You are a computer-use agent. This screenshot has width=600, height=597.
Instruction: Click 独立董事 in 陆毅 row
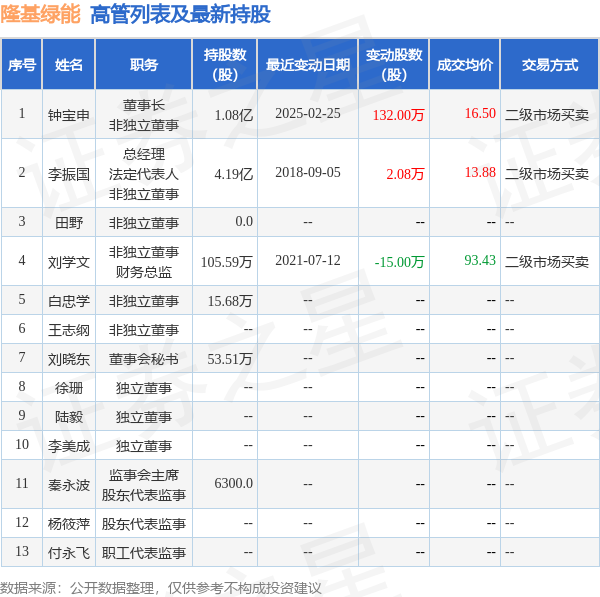pyautogui.click(x=144, y=417)
